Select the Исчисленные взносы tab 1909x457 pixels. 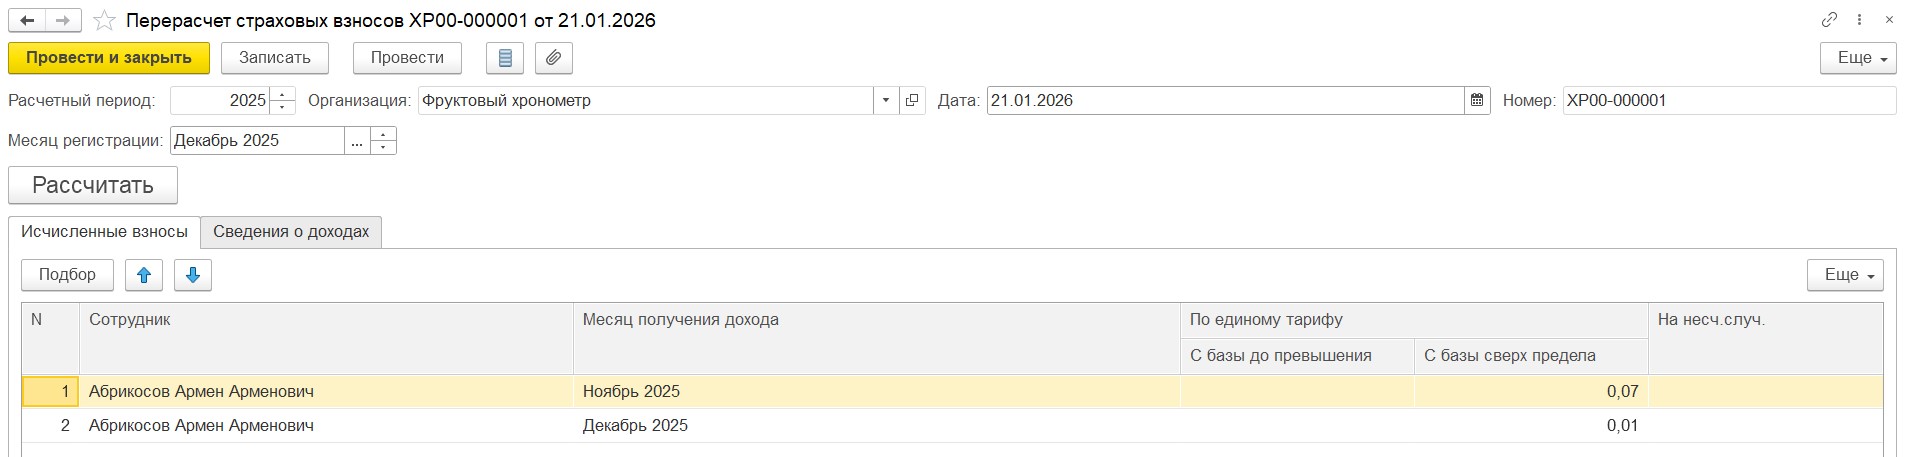[x=104, y=232]
